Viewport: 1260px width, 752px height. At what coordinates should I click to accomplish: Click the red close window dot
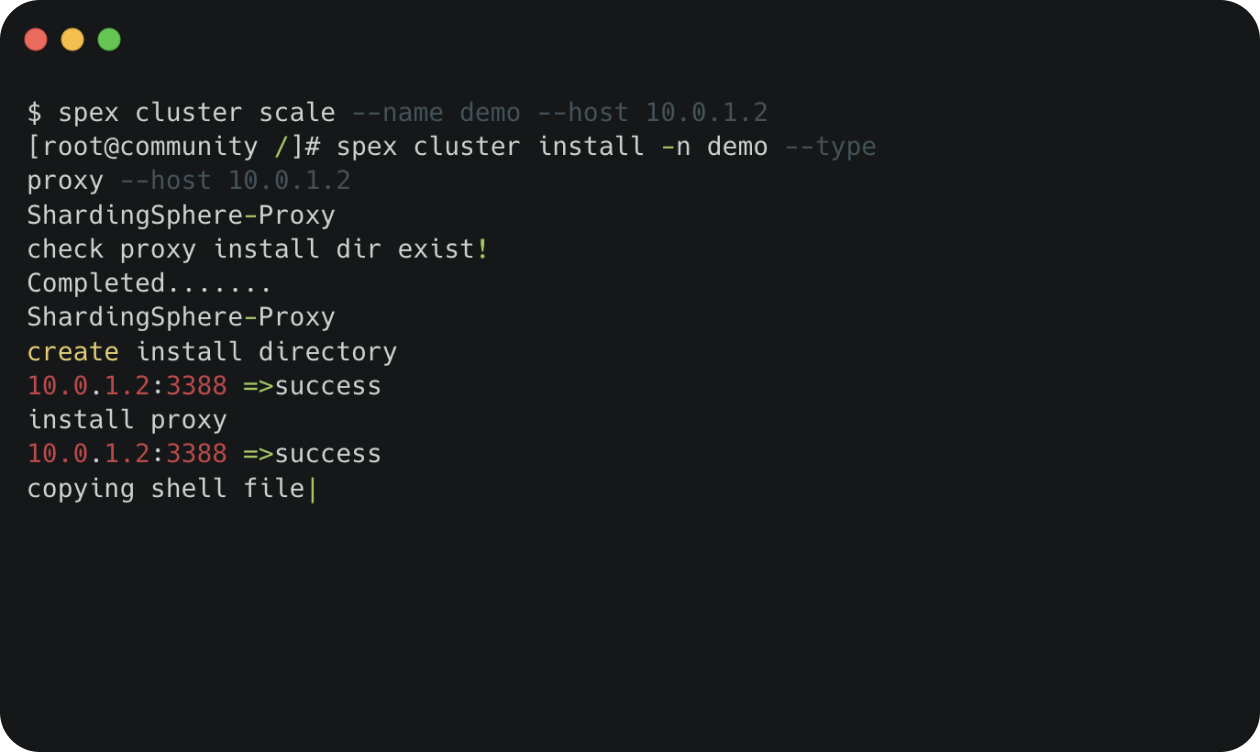36,40
